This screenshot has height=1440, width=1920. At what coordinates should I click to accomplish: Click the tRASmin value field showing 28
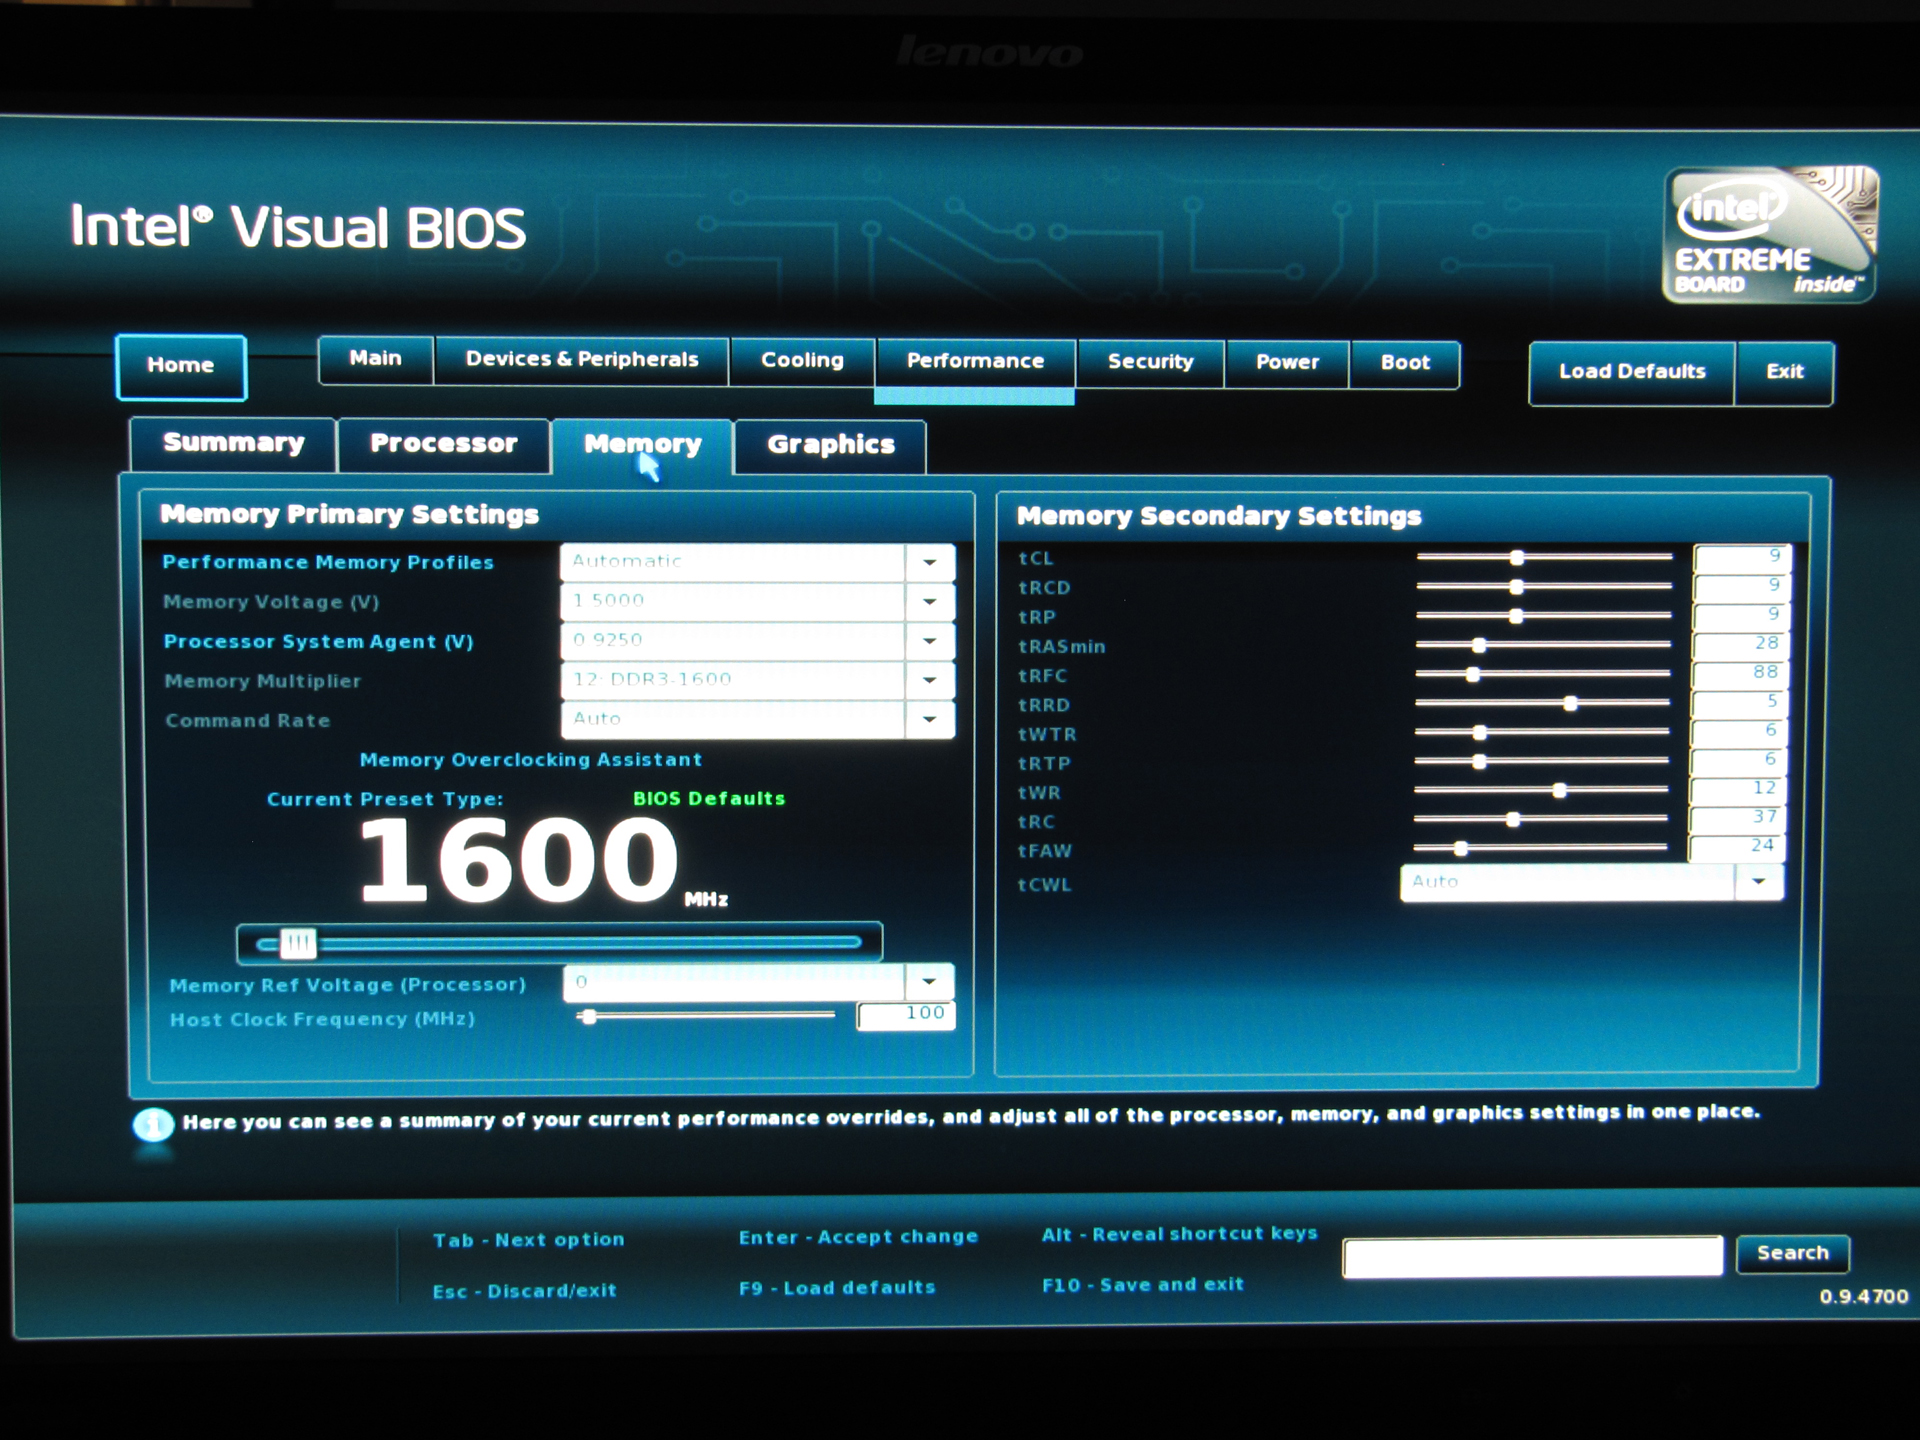click(1741, 644)
